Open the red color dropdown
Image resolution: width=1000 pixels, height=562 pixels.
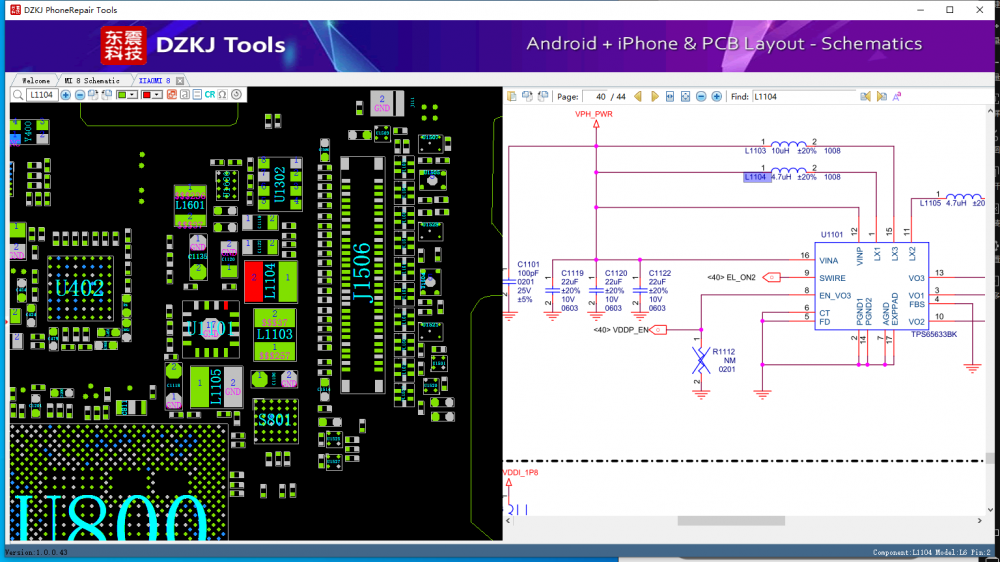[157, 95]
